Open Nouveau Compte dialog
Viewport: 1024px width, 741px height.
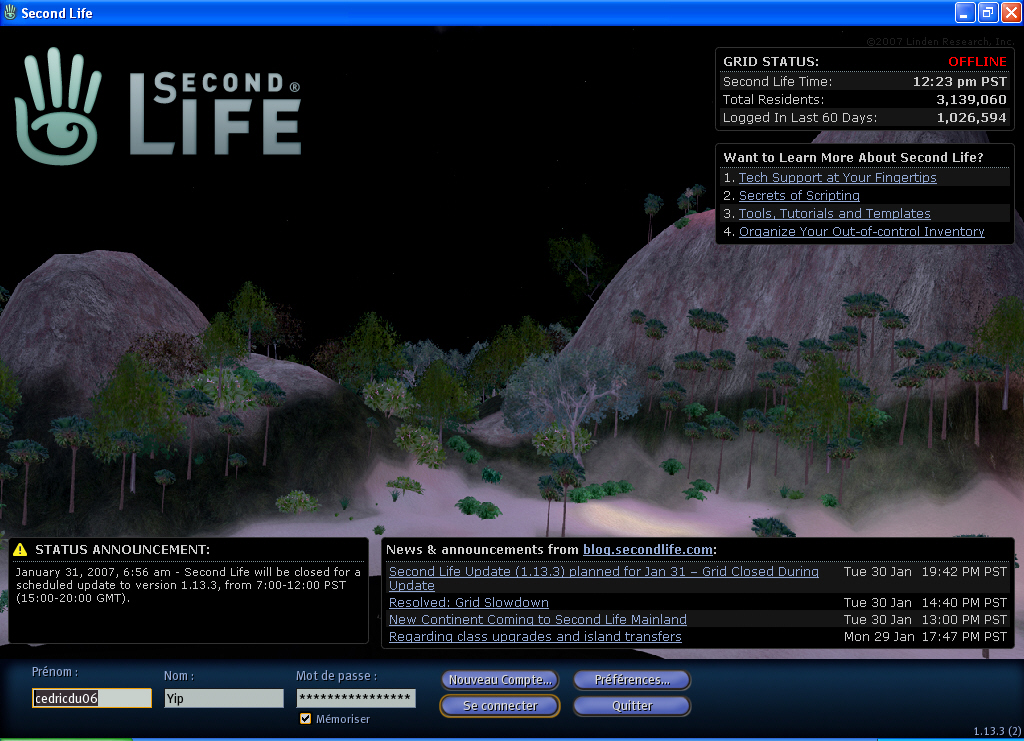[500, 680]
